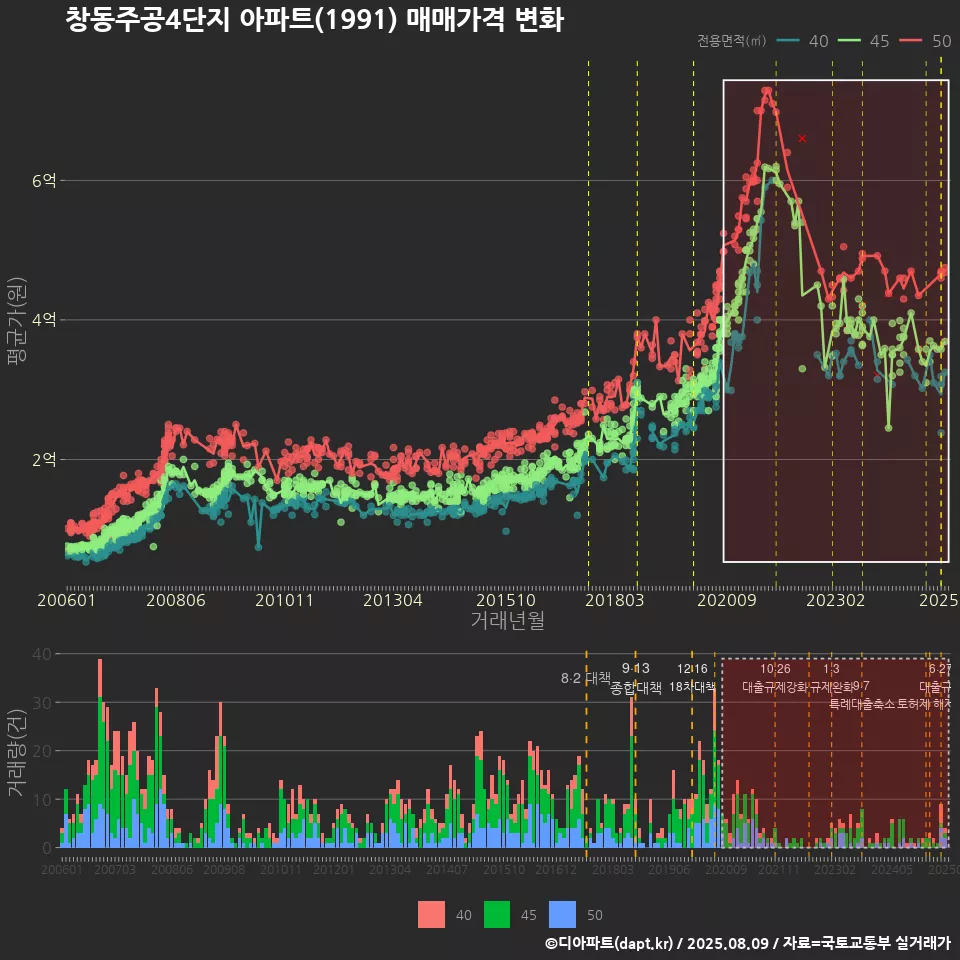Click the '10' volume axis tick label
Image resolution: width=960 pixels, height=960 pixels.
coord(42,800)
